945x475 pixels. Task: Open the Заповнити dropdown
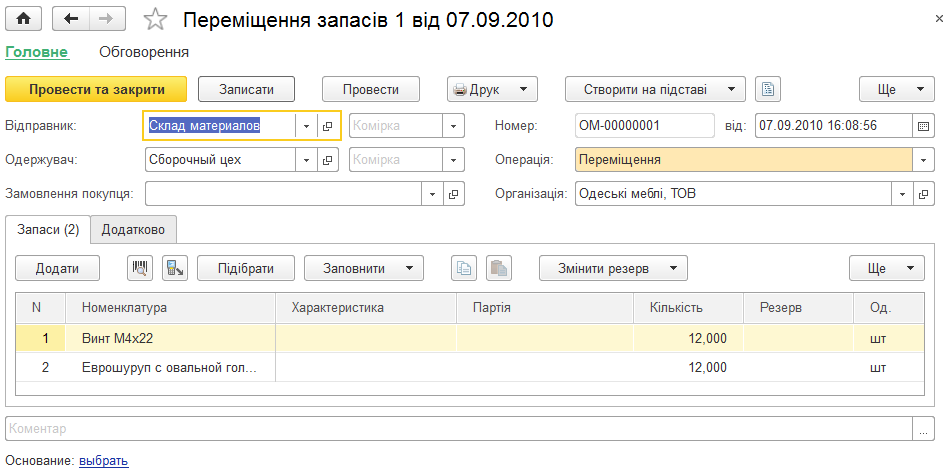pos(364,268)
